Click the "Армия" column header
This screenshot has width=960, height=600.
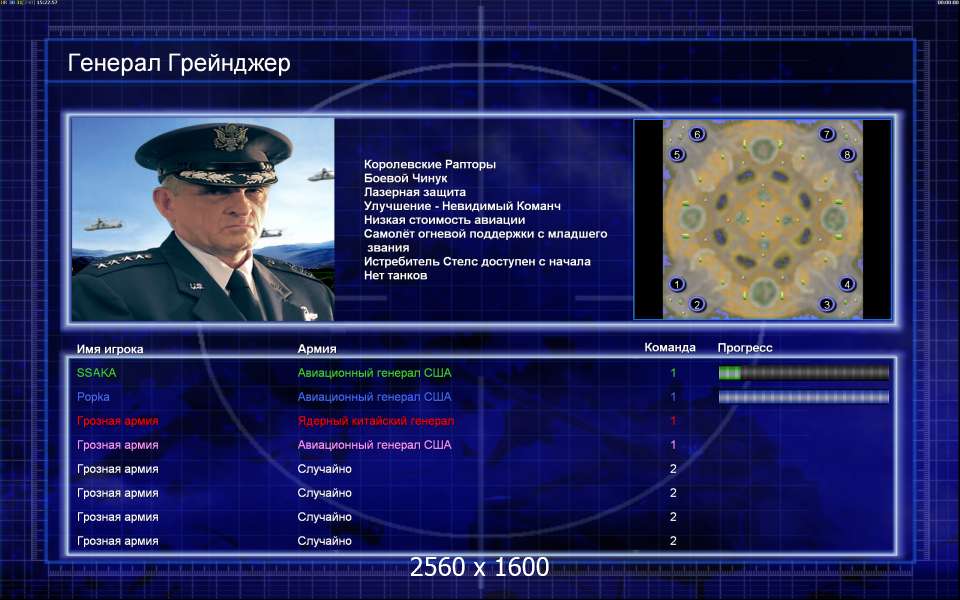(317, 349)
